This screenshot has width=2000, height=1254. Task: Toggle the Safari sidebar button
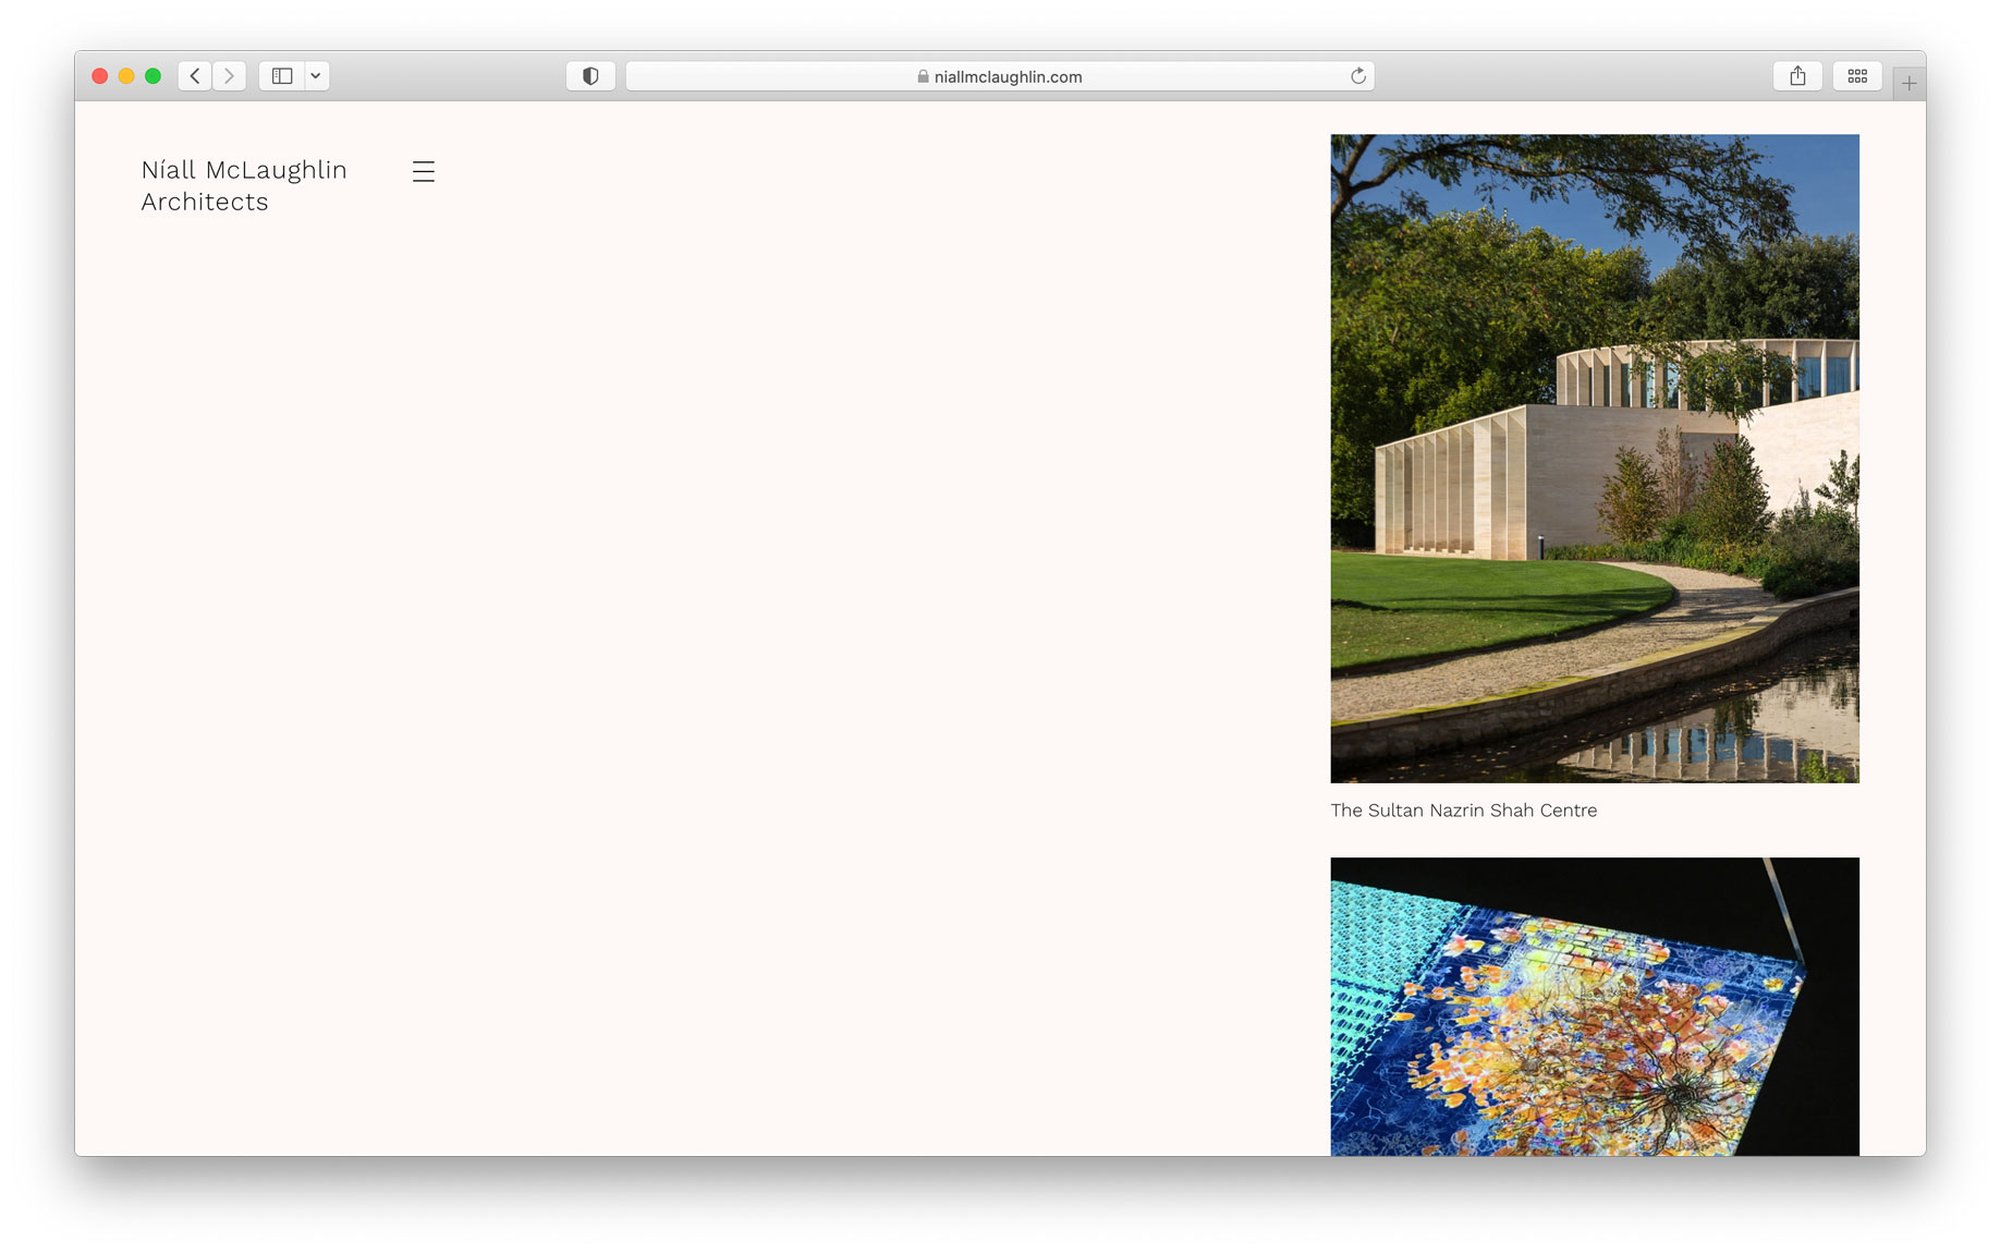[x=282, y=76]
